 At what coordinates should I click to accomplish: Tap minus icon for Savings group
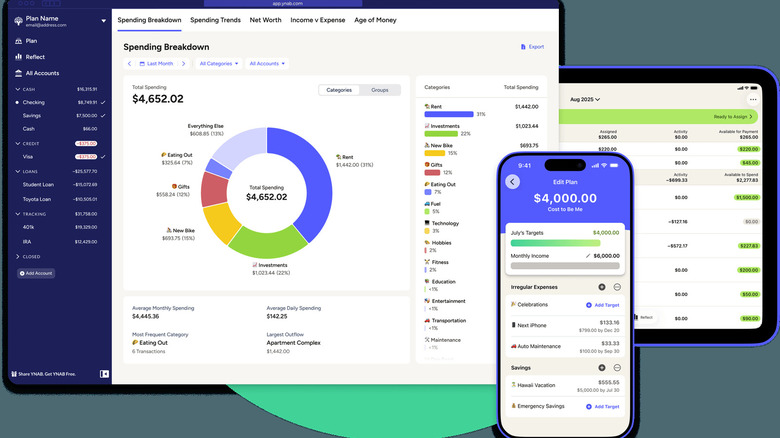(x=617, y=368)
